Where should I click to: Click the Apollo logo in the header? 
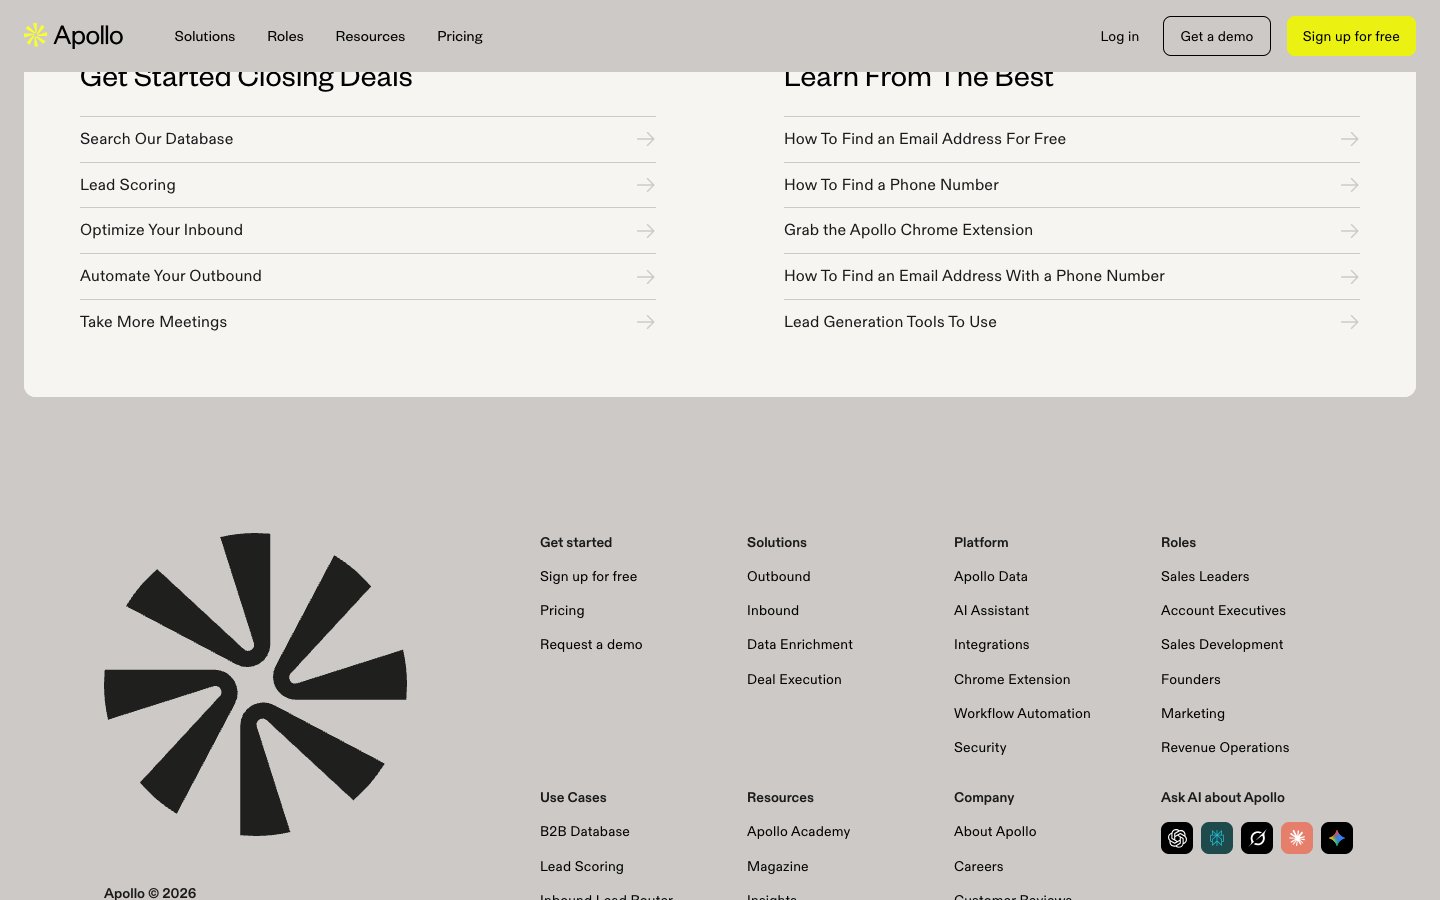click(x=74, y=36)
